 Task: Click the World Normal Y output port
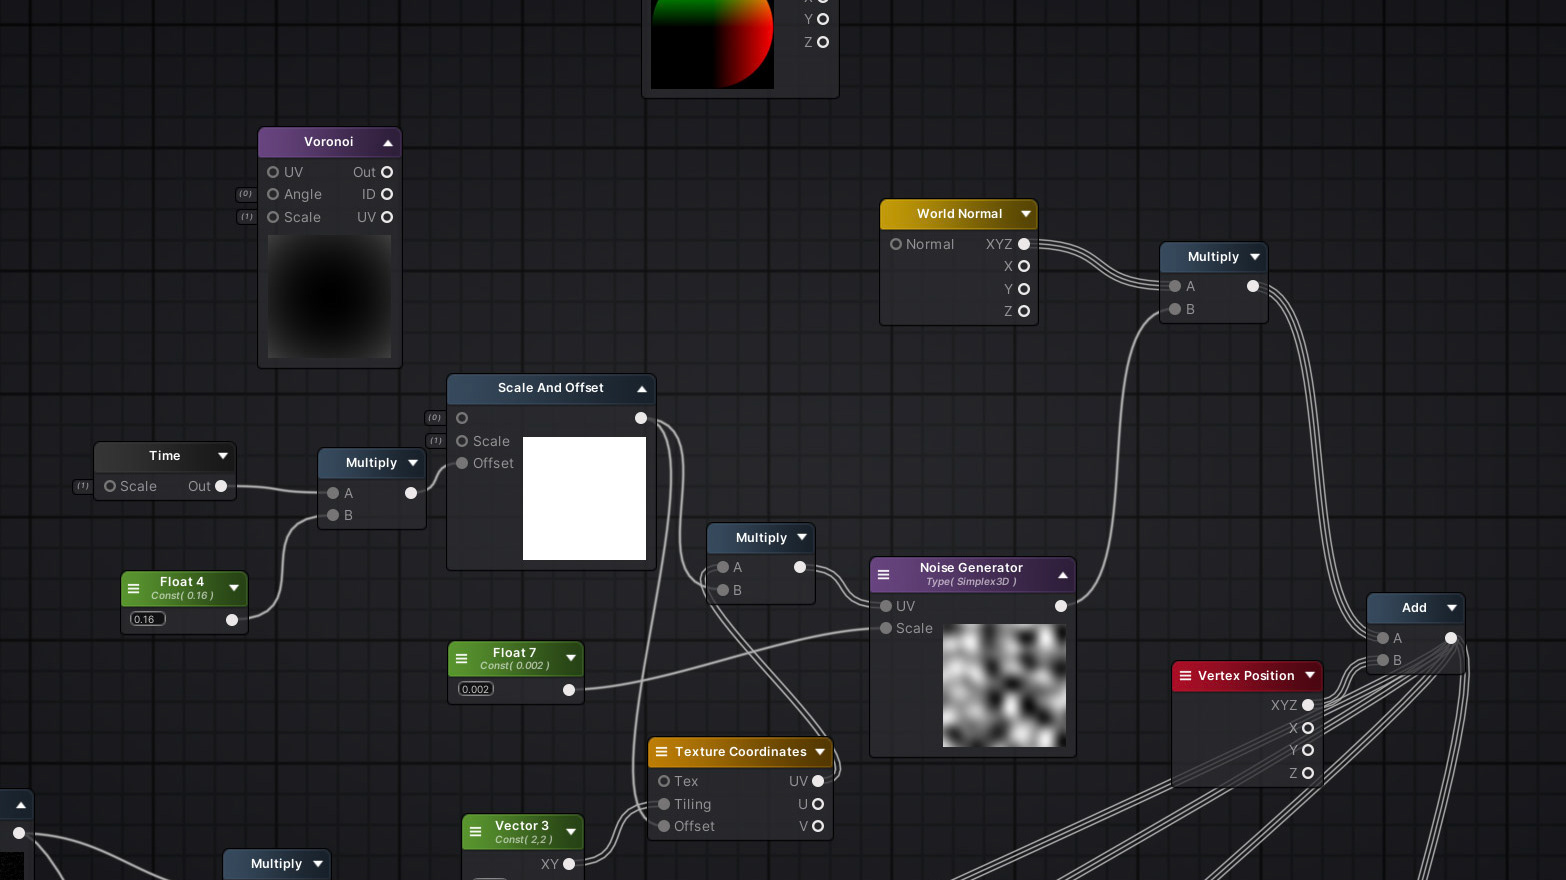coord(1024,289)
